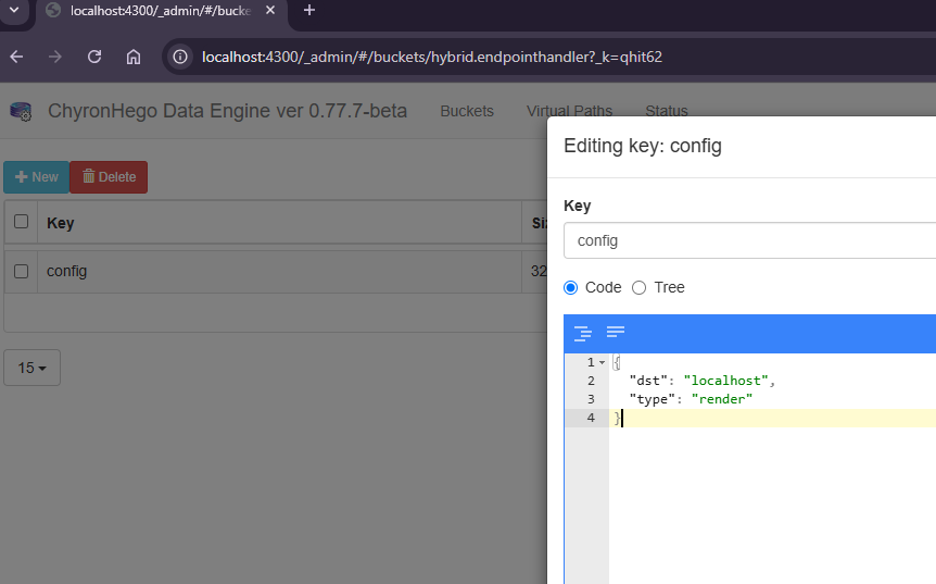
Task: Collapse the JSON object at line 1
Action: [602, 362]
